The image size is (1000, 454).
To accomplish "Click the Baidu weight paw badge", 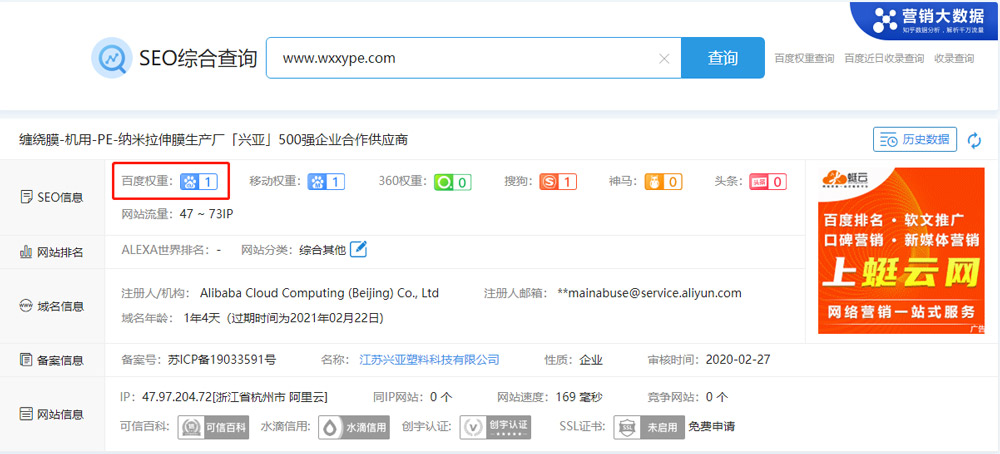I will 198,182.
